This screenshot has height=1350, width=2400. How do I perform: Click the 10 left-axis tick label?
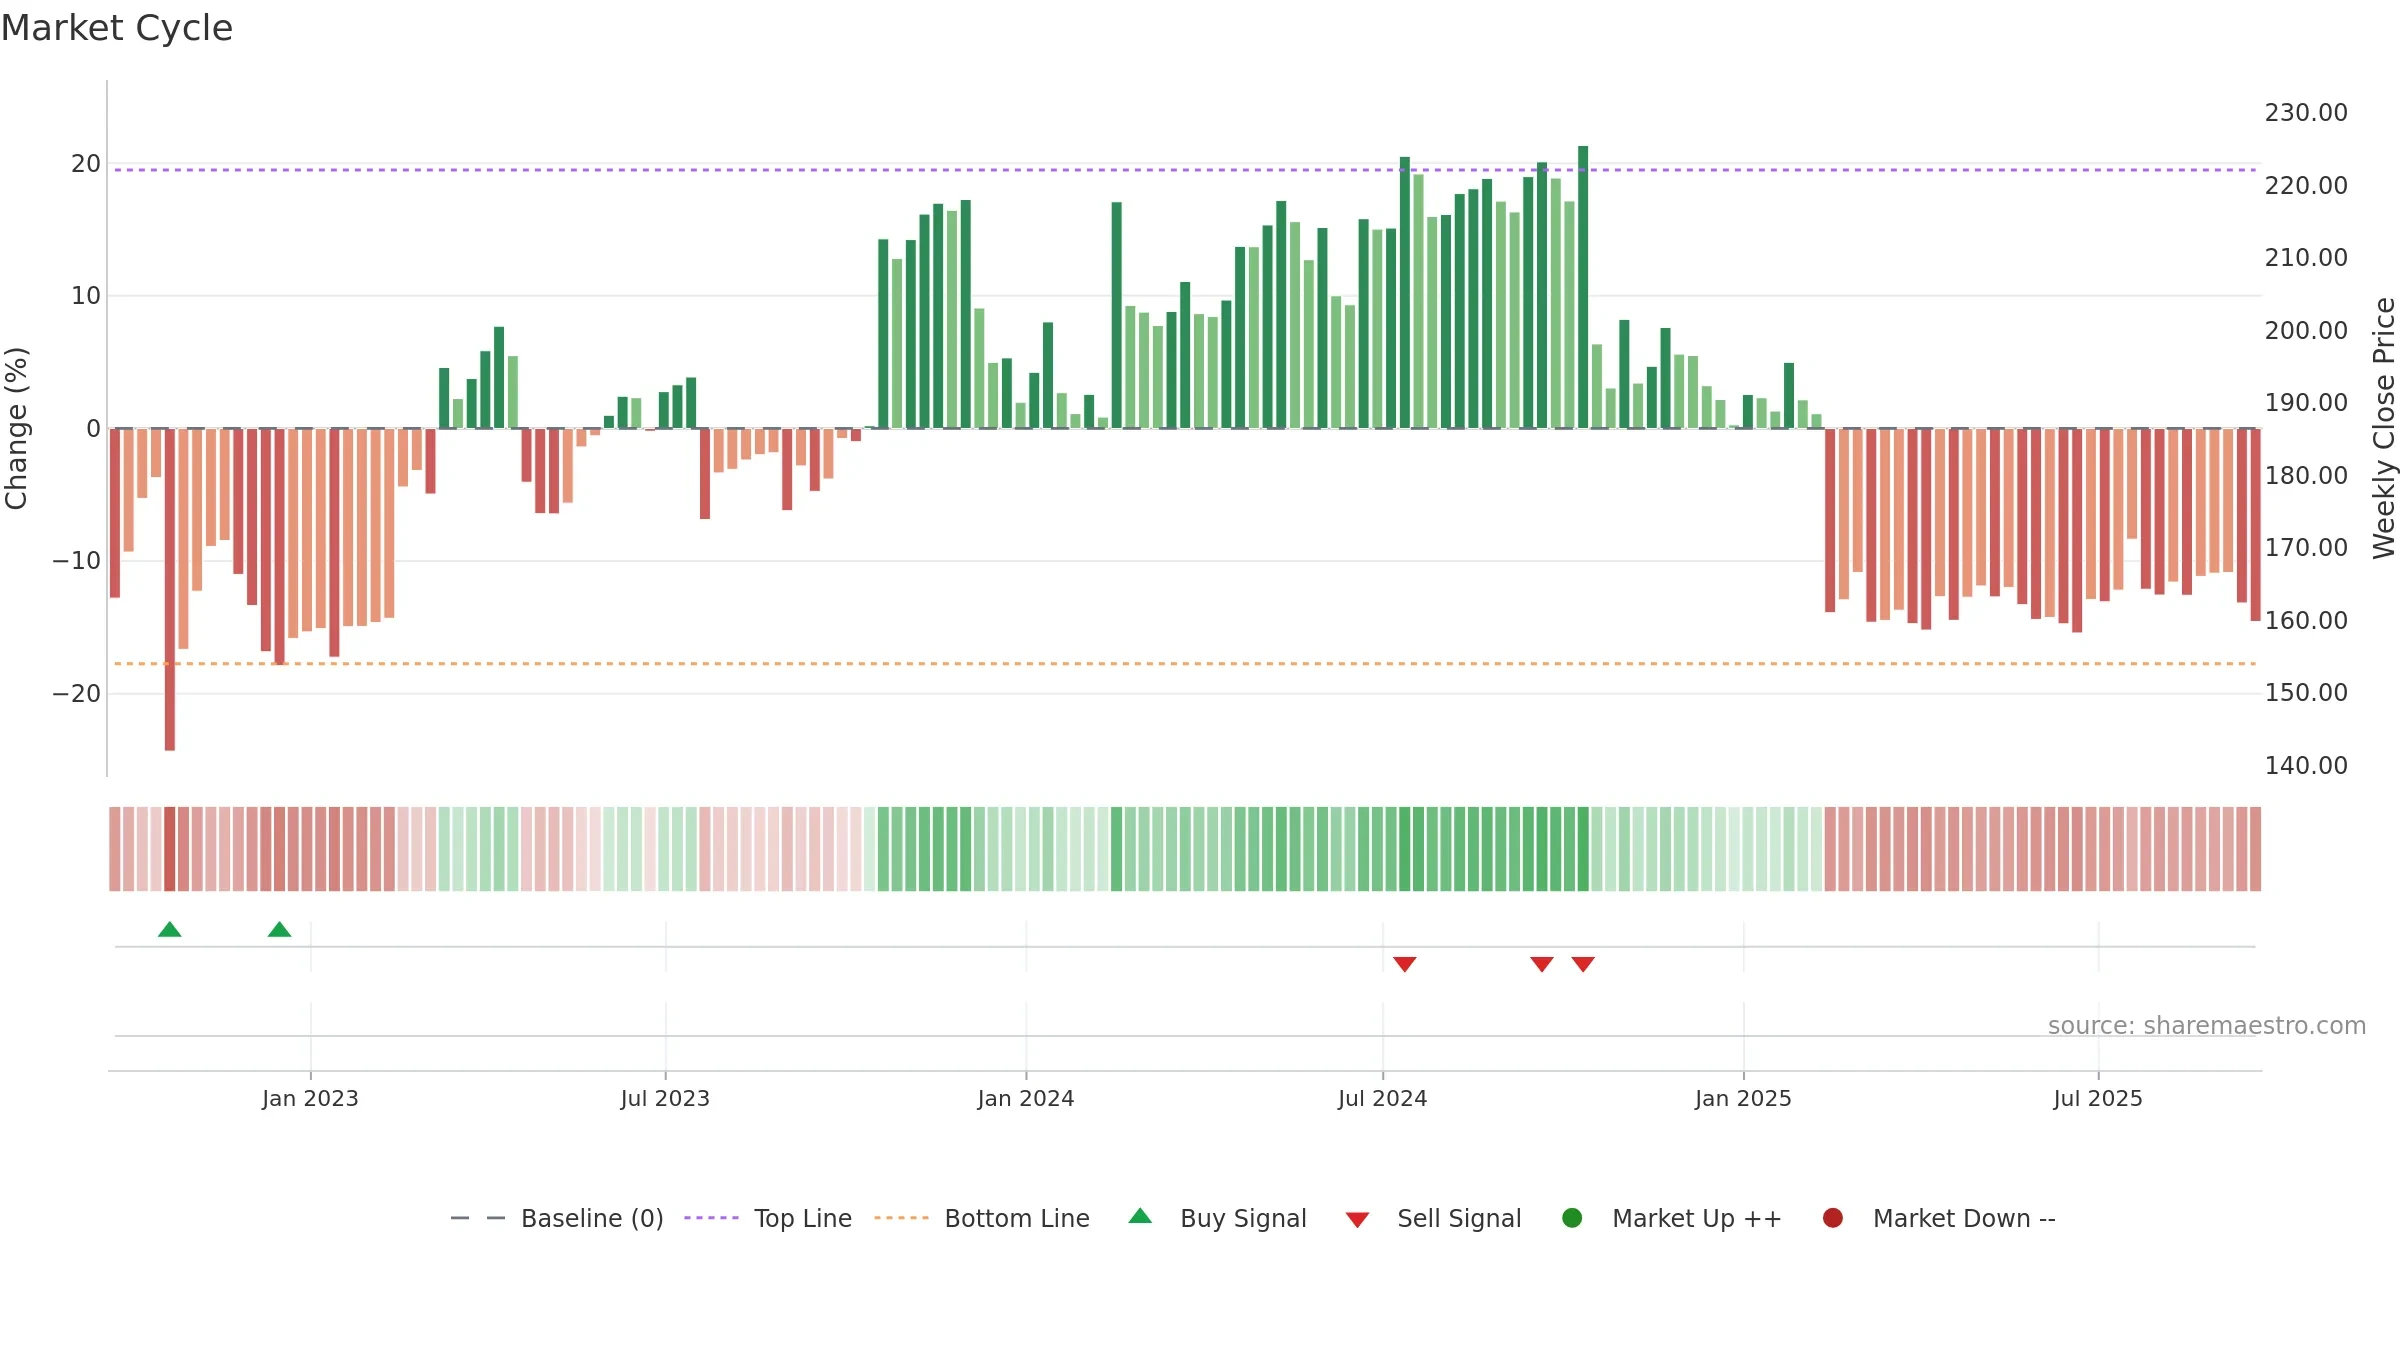pyautogui.click(x=86, y=296)
